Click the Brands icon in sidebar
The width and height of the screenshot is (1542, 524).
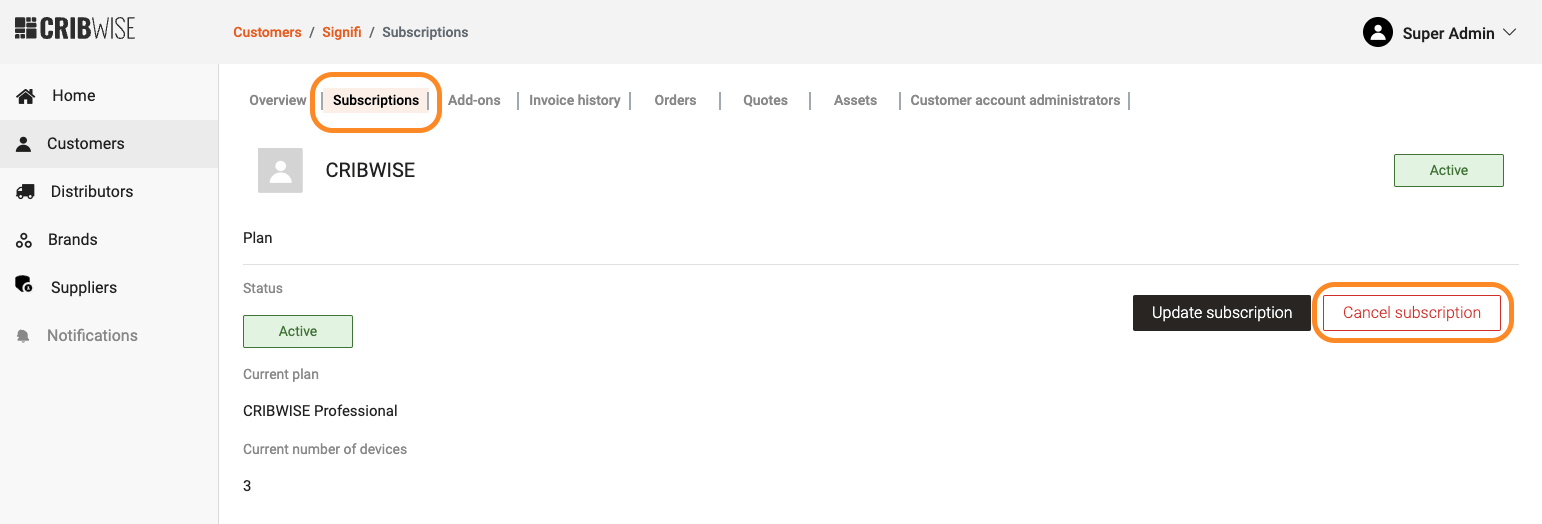[x=24, y=240]
